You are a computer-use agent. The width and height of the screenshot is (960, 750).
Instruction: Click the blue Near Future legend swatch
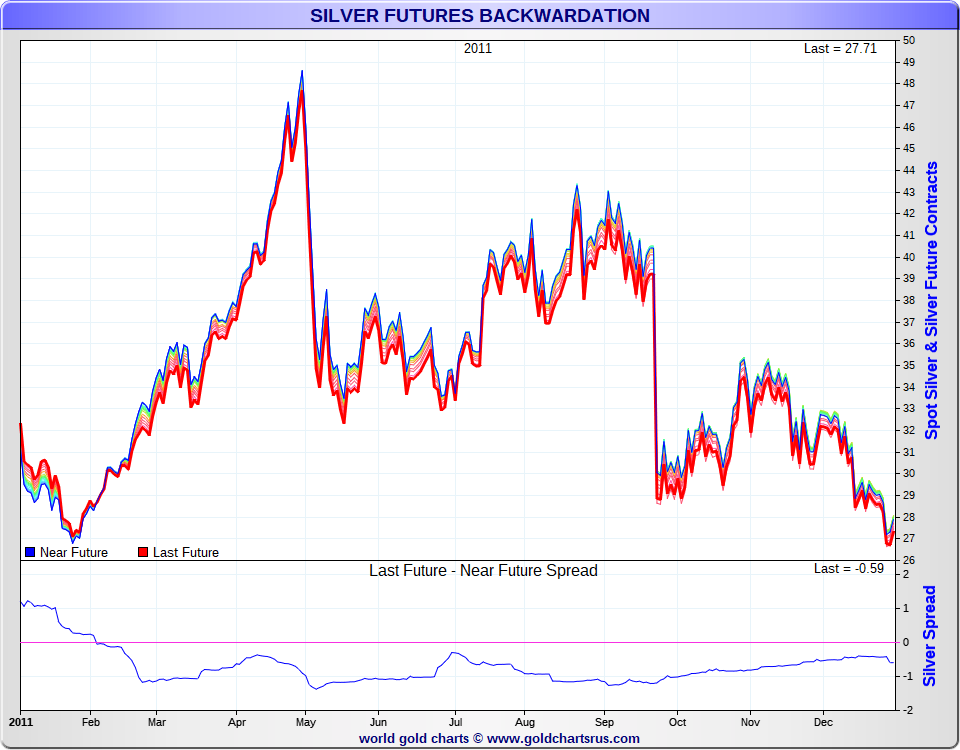pos(30,552)
